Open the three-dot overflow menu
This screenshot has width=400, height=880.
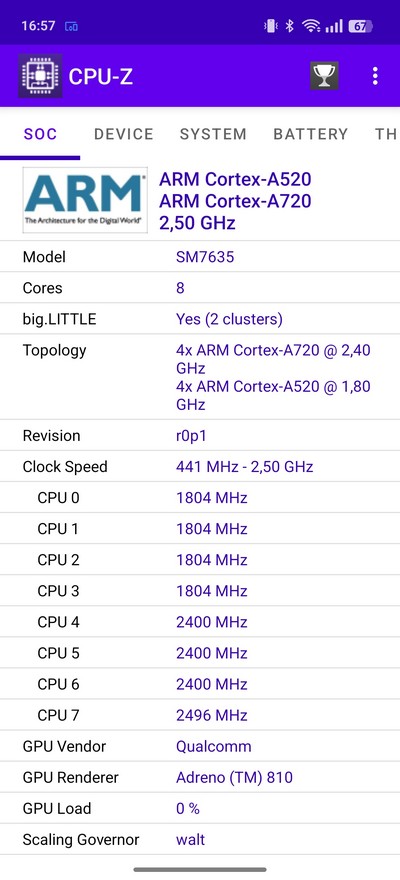[375, 76]
